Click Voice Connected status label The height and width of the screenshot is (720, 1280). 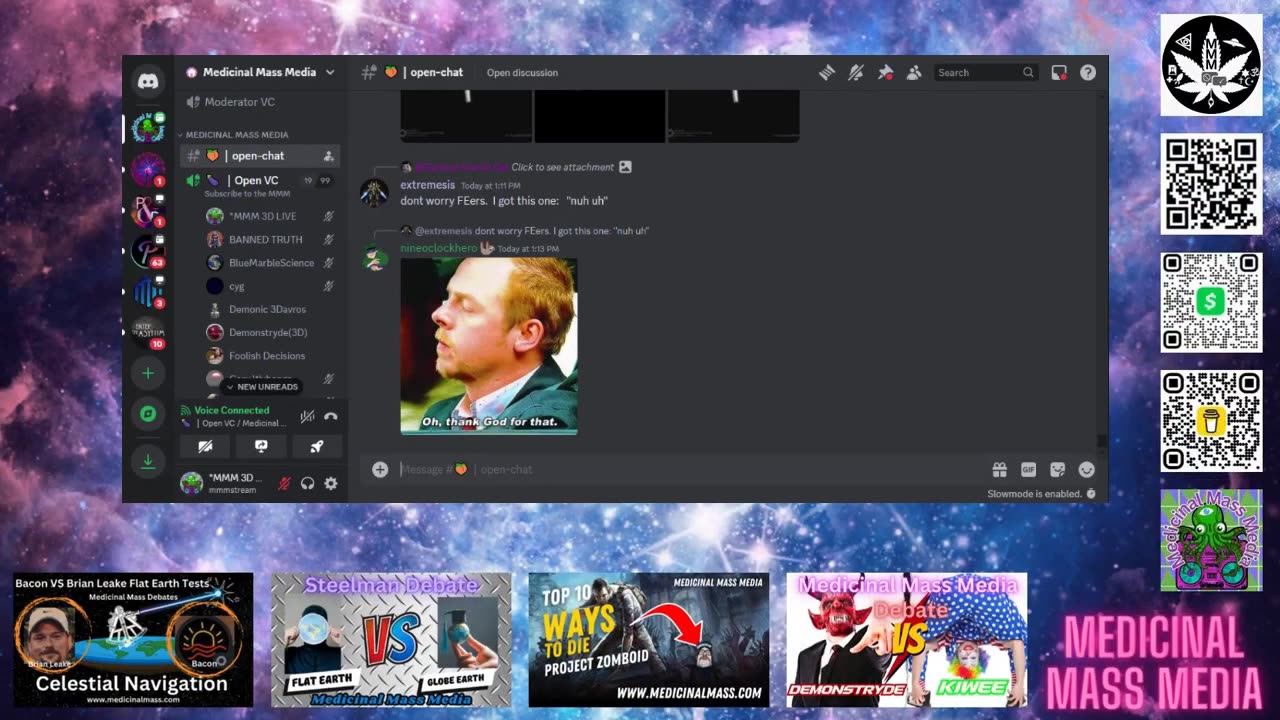pos(231,410)
